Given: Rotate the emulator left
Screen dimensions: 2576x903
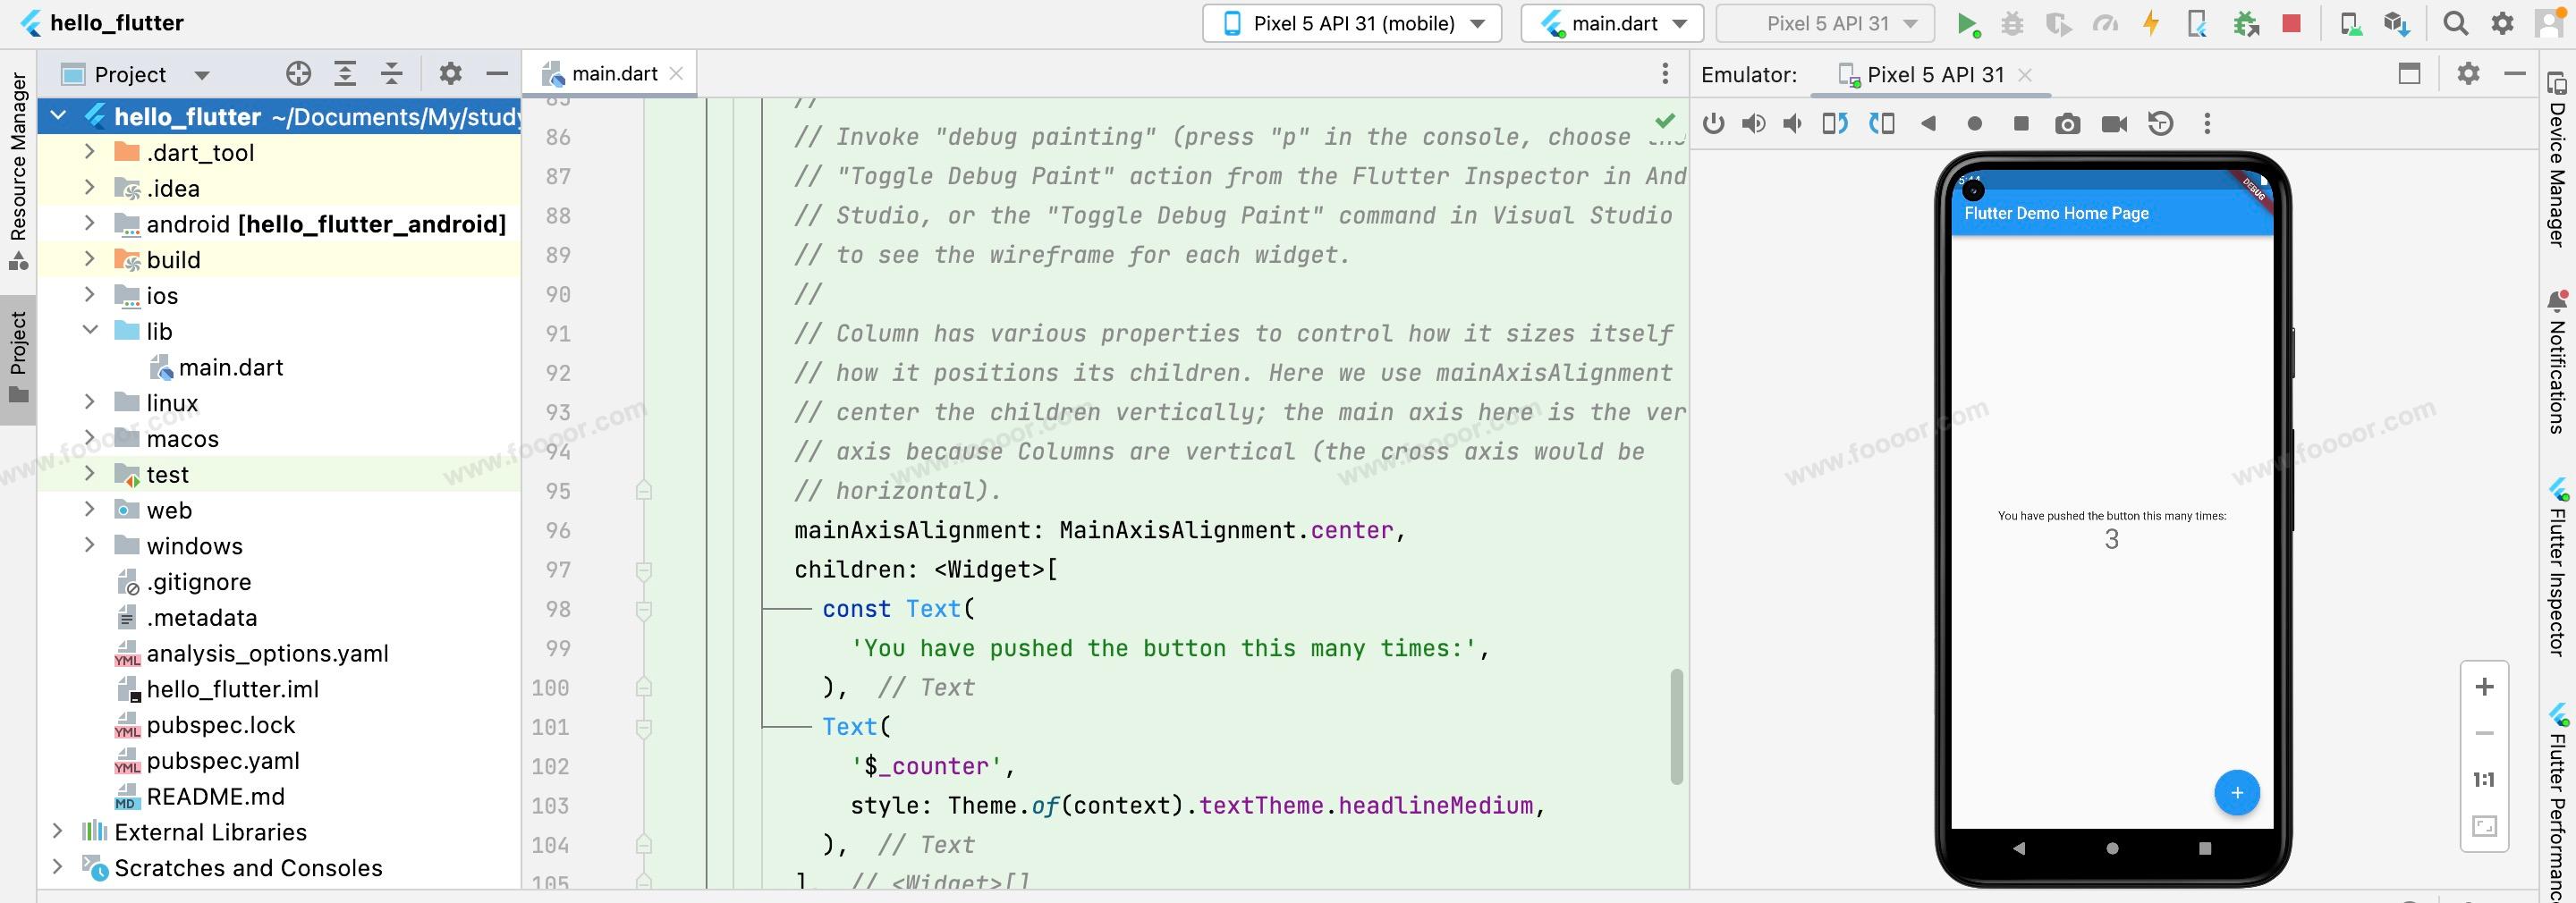Looking at the screenshot, I should 1834,124.
